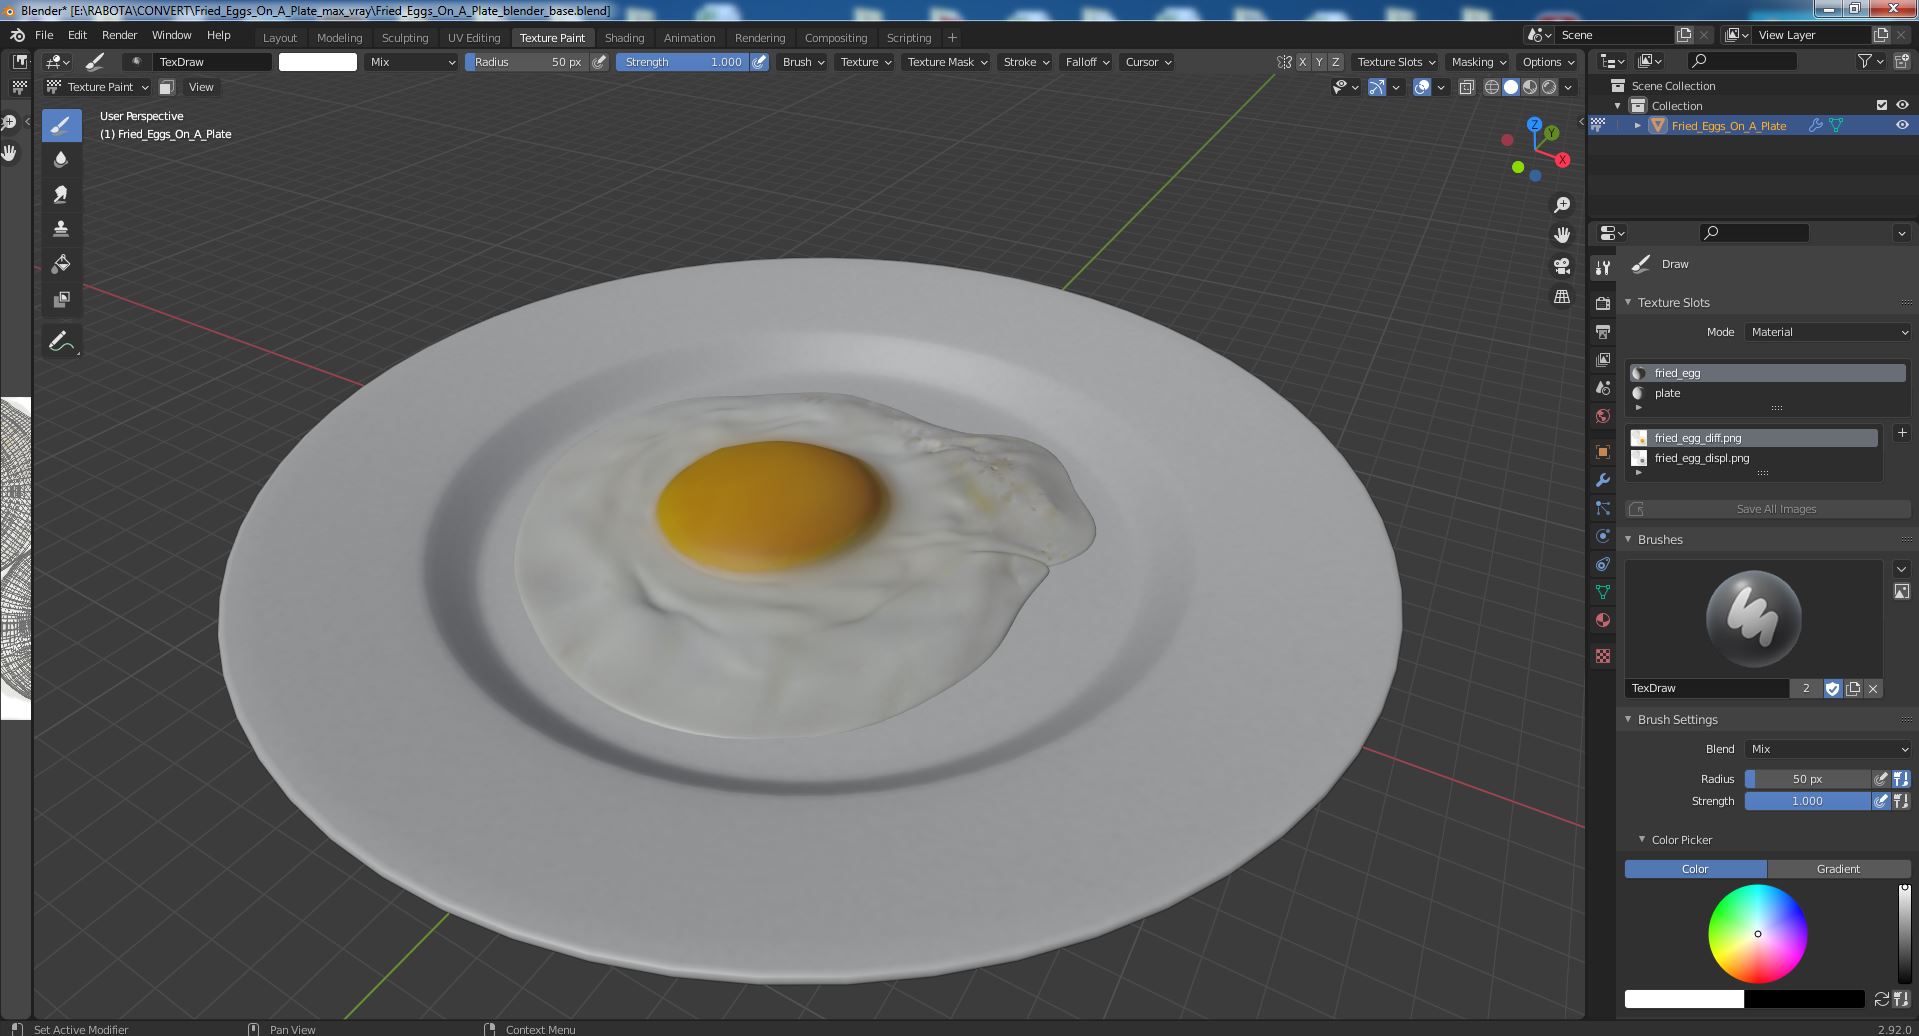This screenshot has height=1036, width=1919.
Task: Open the Object properties tab
Action: (x=1603, y=452)
